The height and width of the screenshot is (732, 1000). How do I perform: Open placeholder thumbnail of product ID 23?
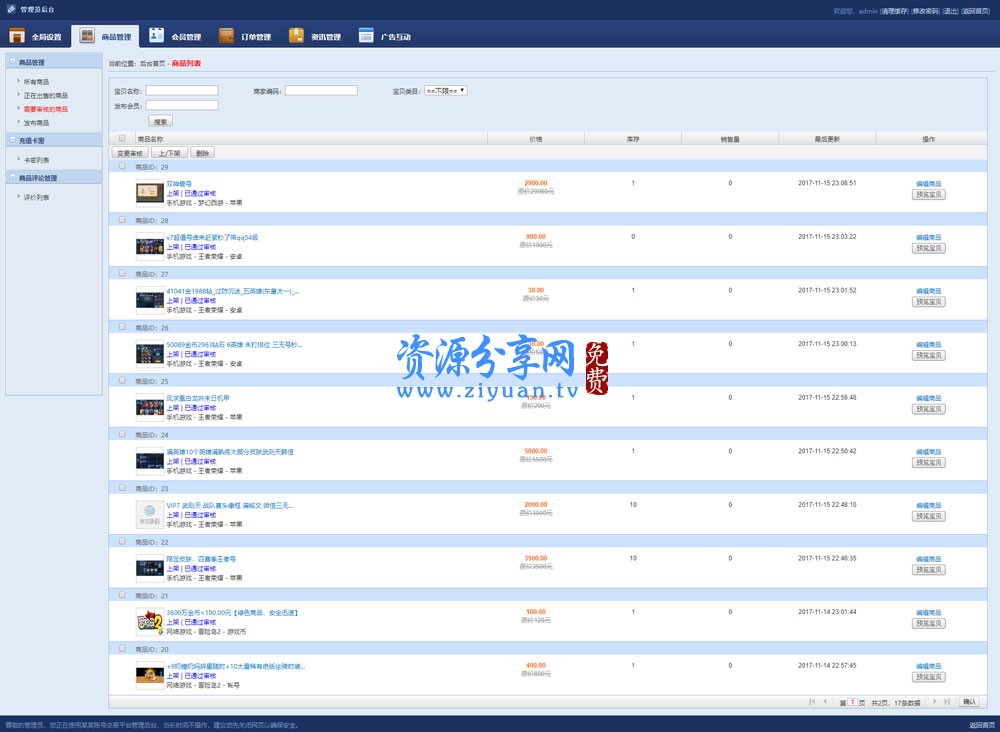pos(150,515)
